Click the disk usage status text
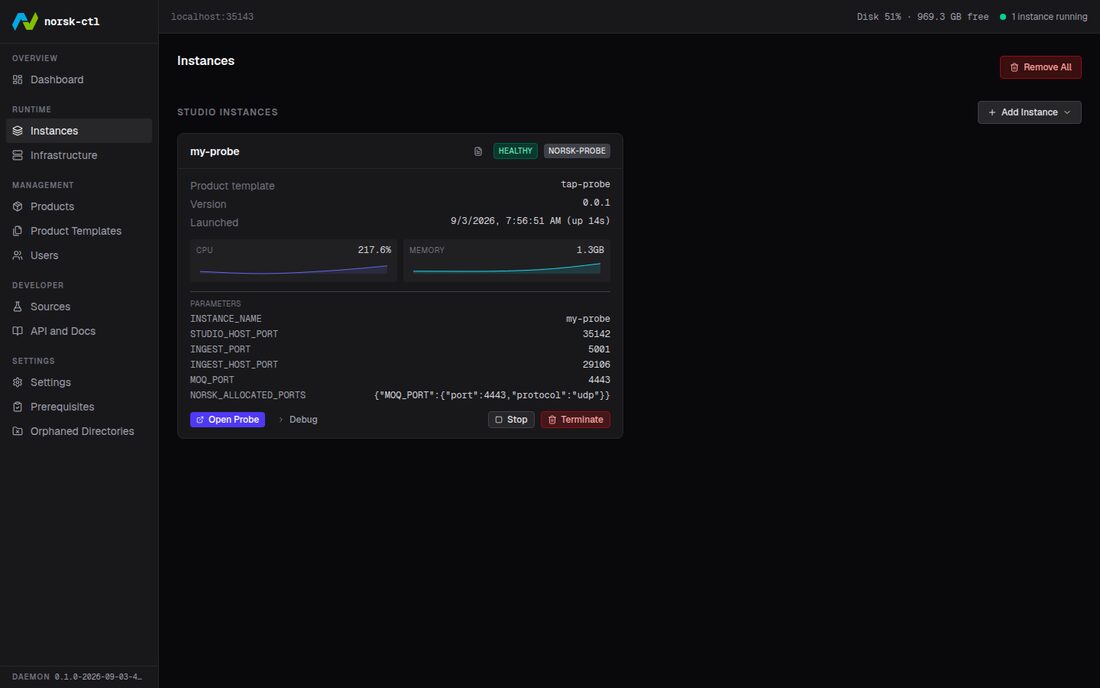This screenshot has height=688, width=1100. (923, 17)
